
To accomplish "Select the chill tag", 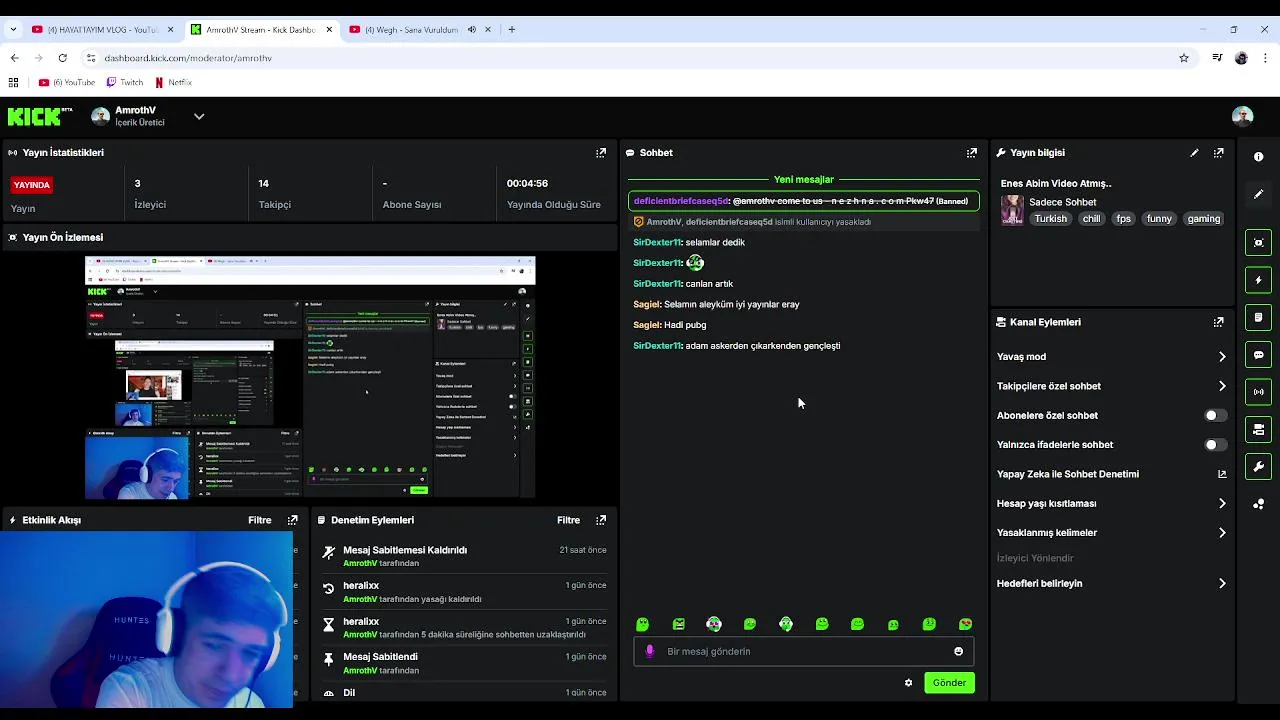I will click(1091, 219).
